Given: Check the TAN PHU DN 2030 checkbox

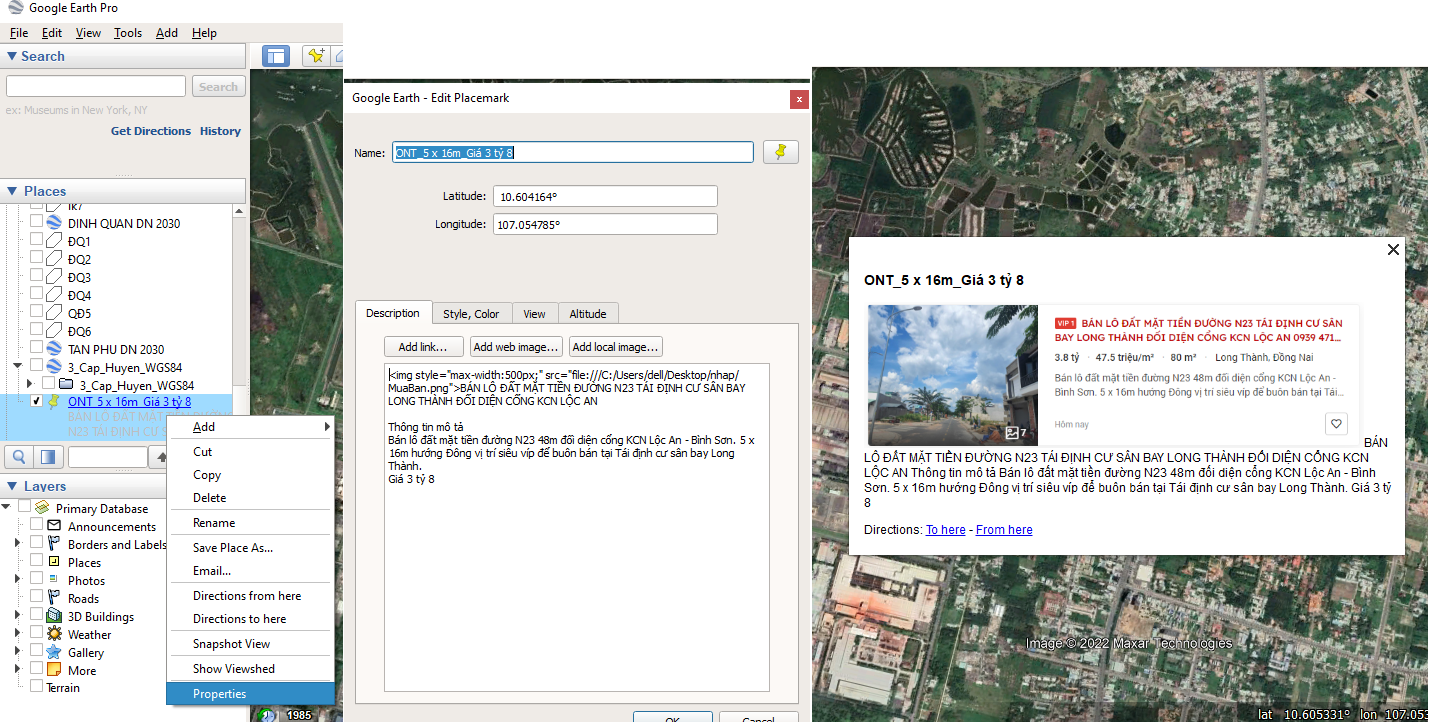Looking at the screenshot, I should [x=37, y=350].
